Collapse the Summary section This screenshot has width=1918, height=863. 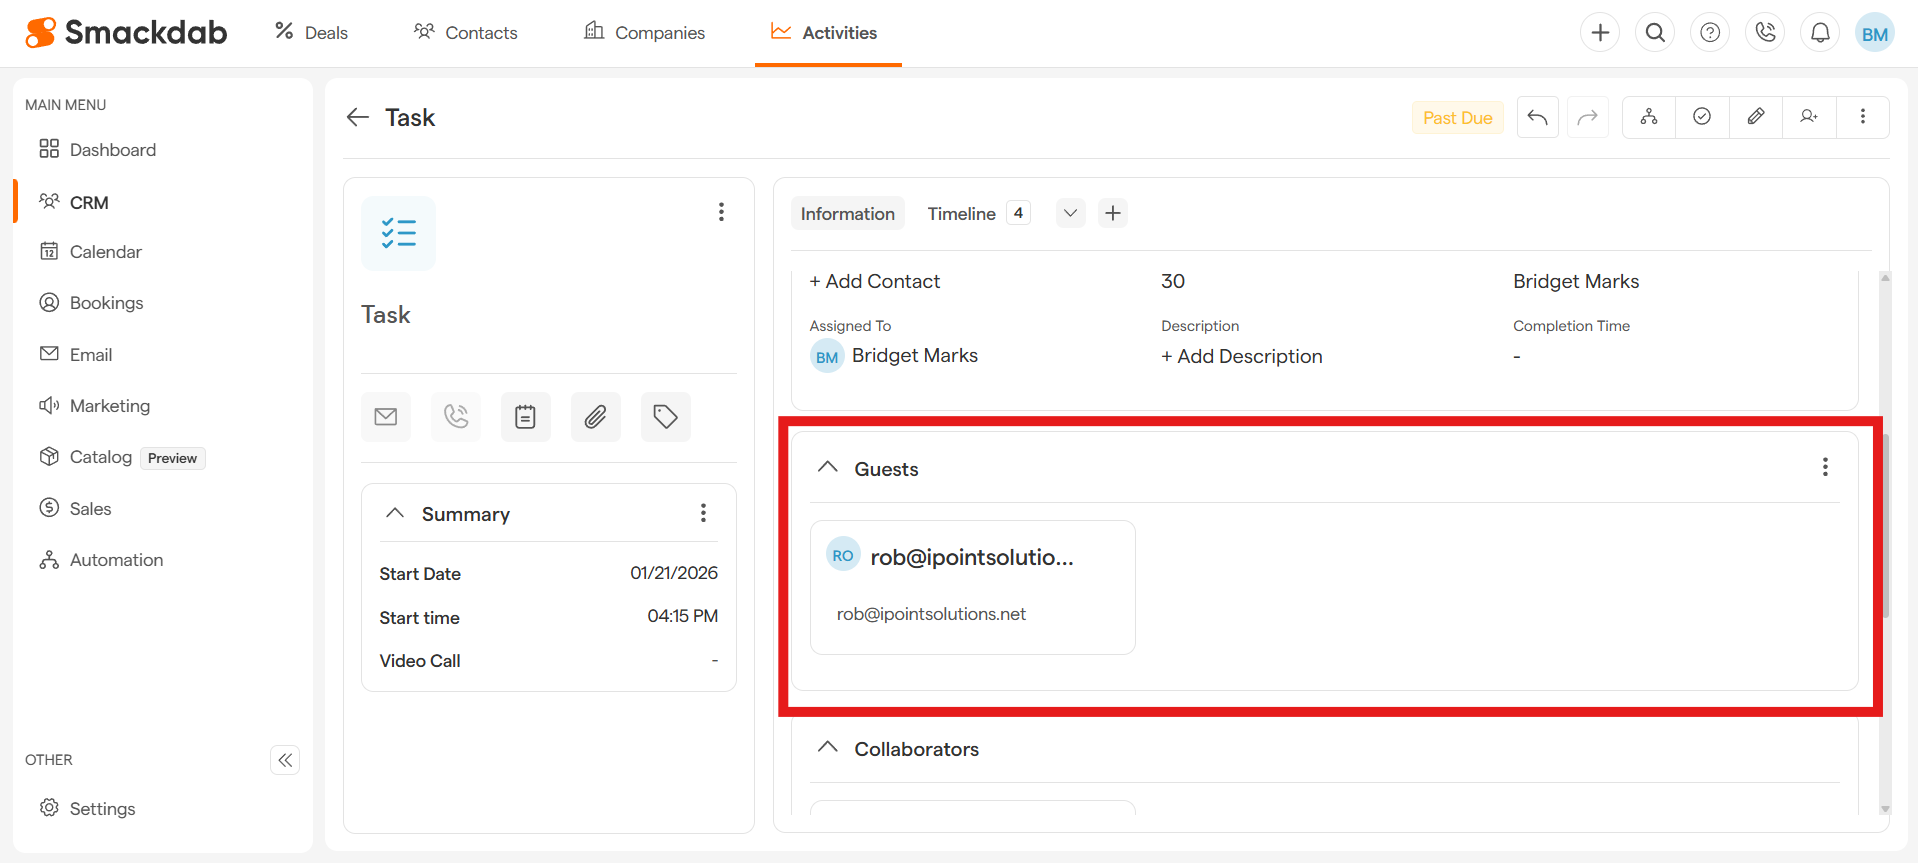coord(395,513)
